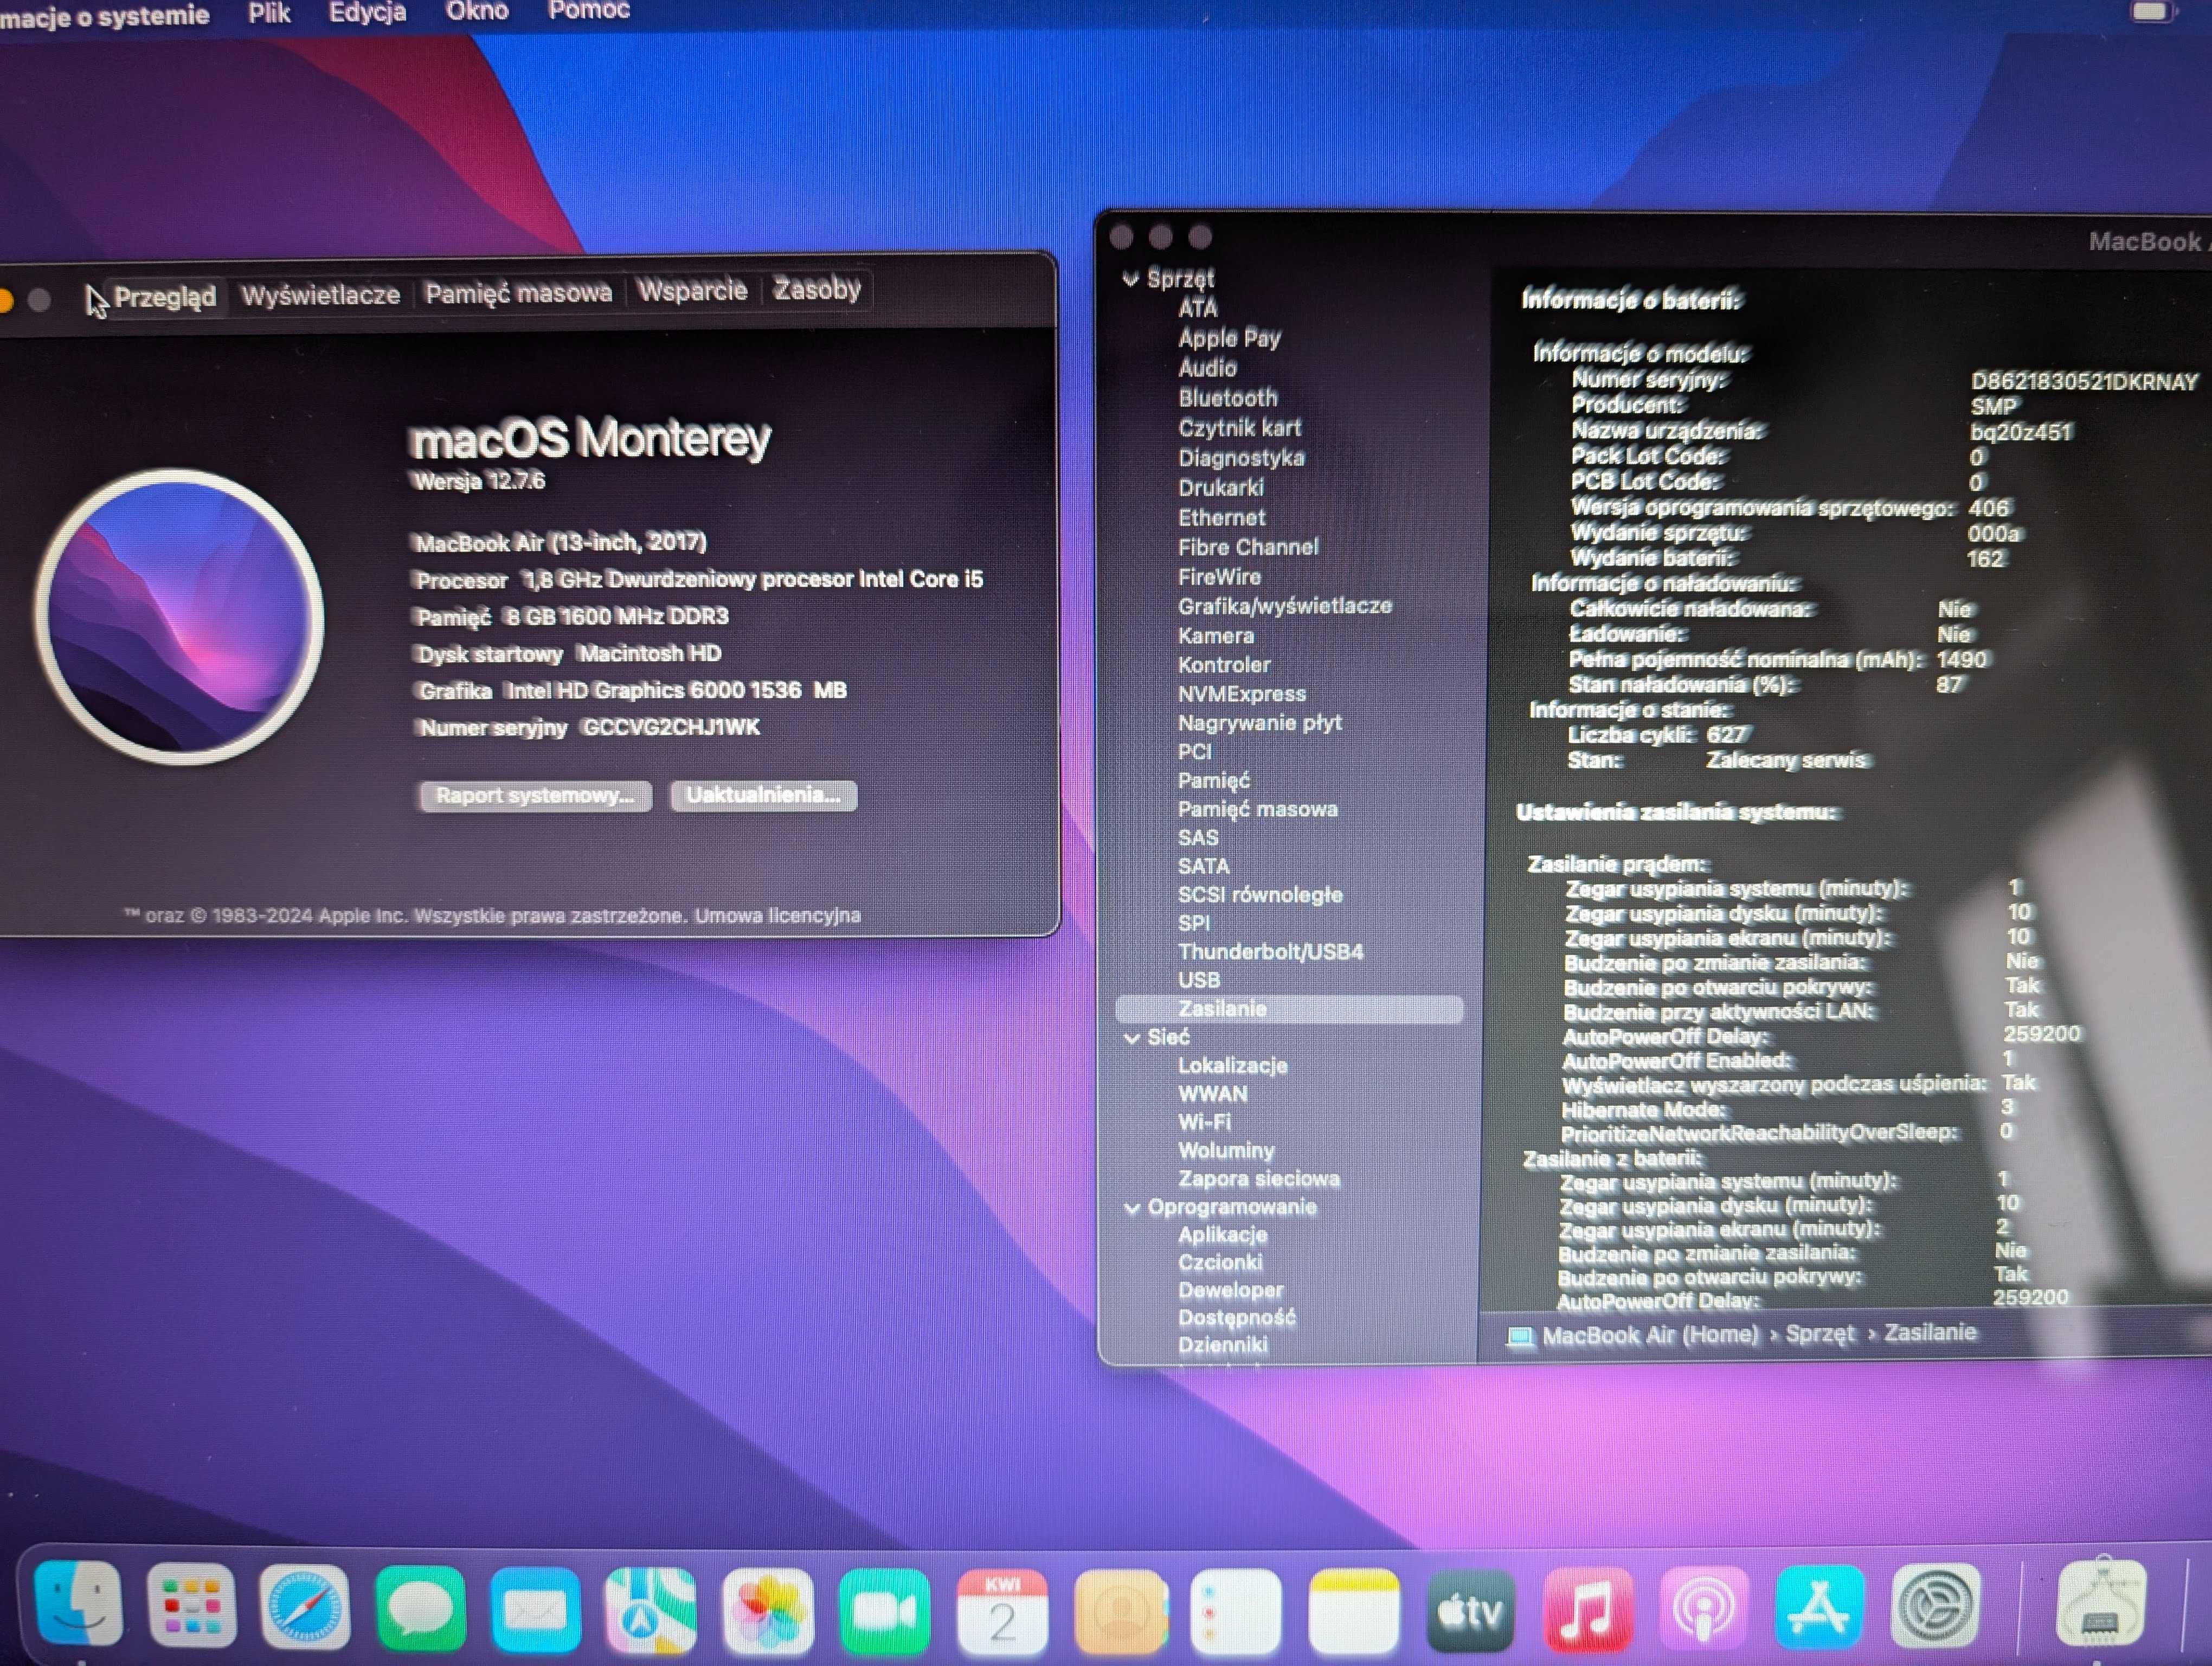Screen dimensions: 2212x1666
Task: Click Sprzęt in the path bar
Action: (1819, 1334)
